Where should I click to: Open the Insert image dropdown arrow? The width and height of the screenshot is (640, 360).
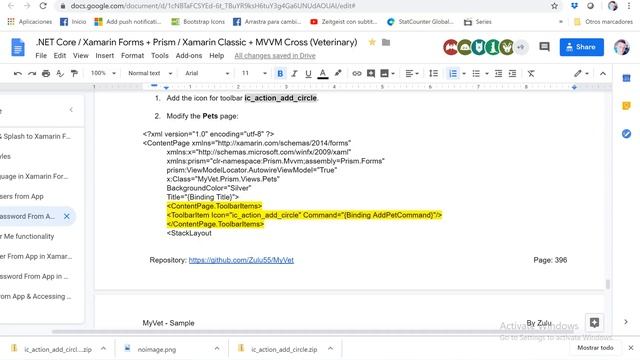393,73
